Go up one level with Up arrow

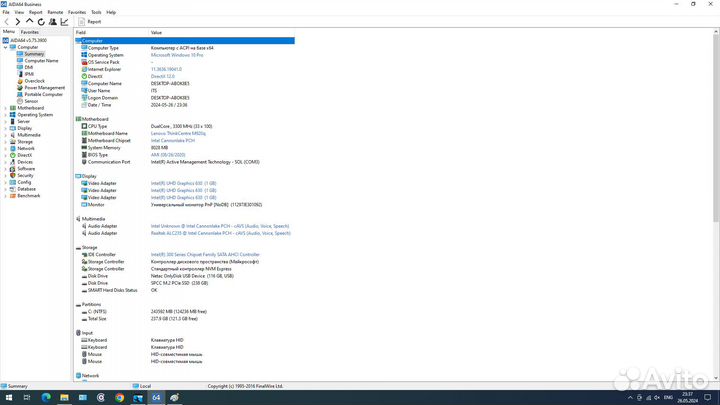point(29,21)
